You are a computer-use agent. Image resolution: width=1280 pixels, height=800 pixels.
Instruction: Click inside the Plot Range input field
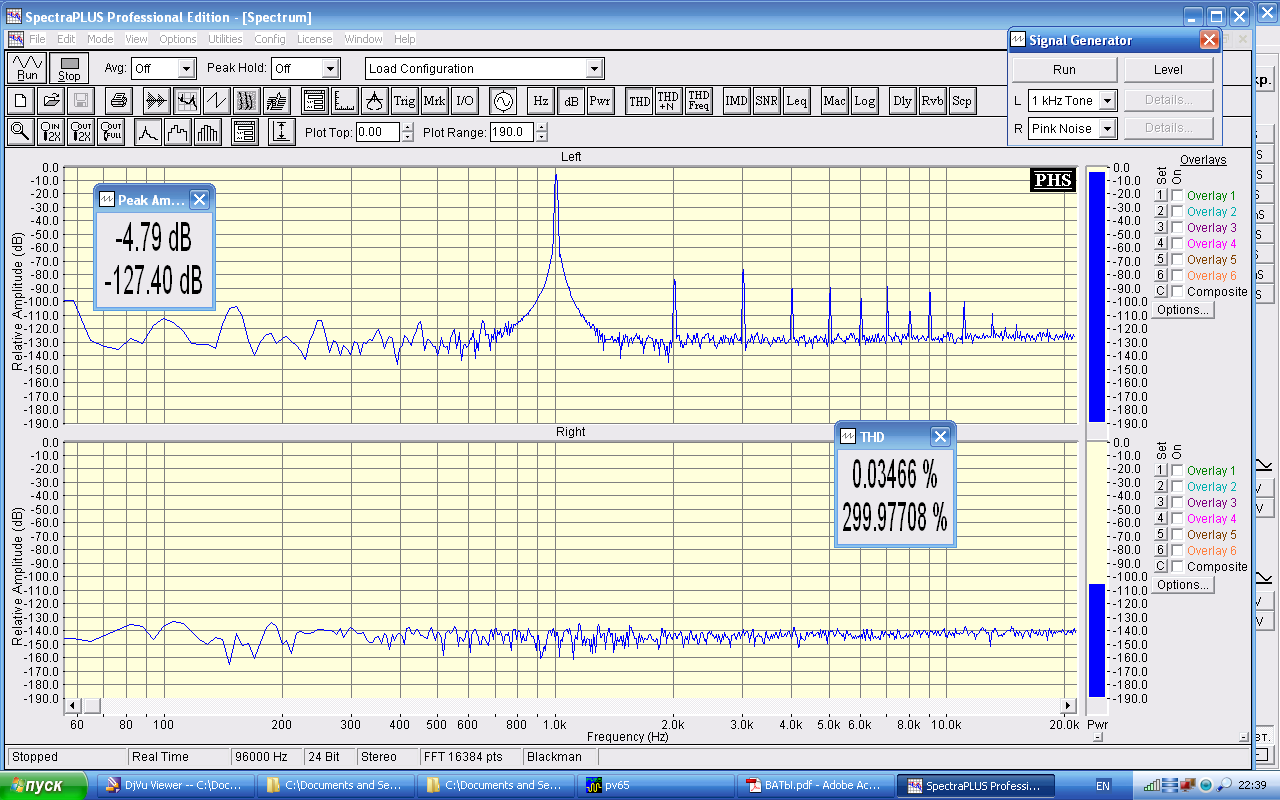point(511,132)
